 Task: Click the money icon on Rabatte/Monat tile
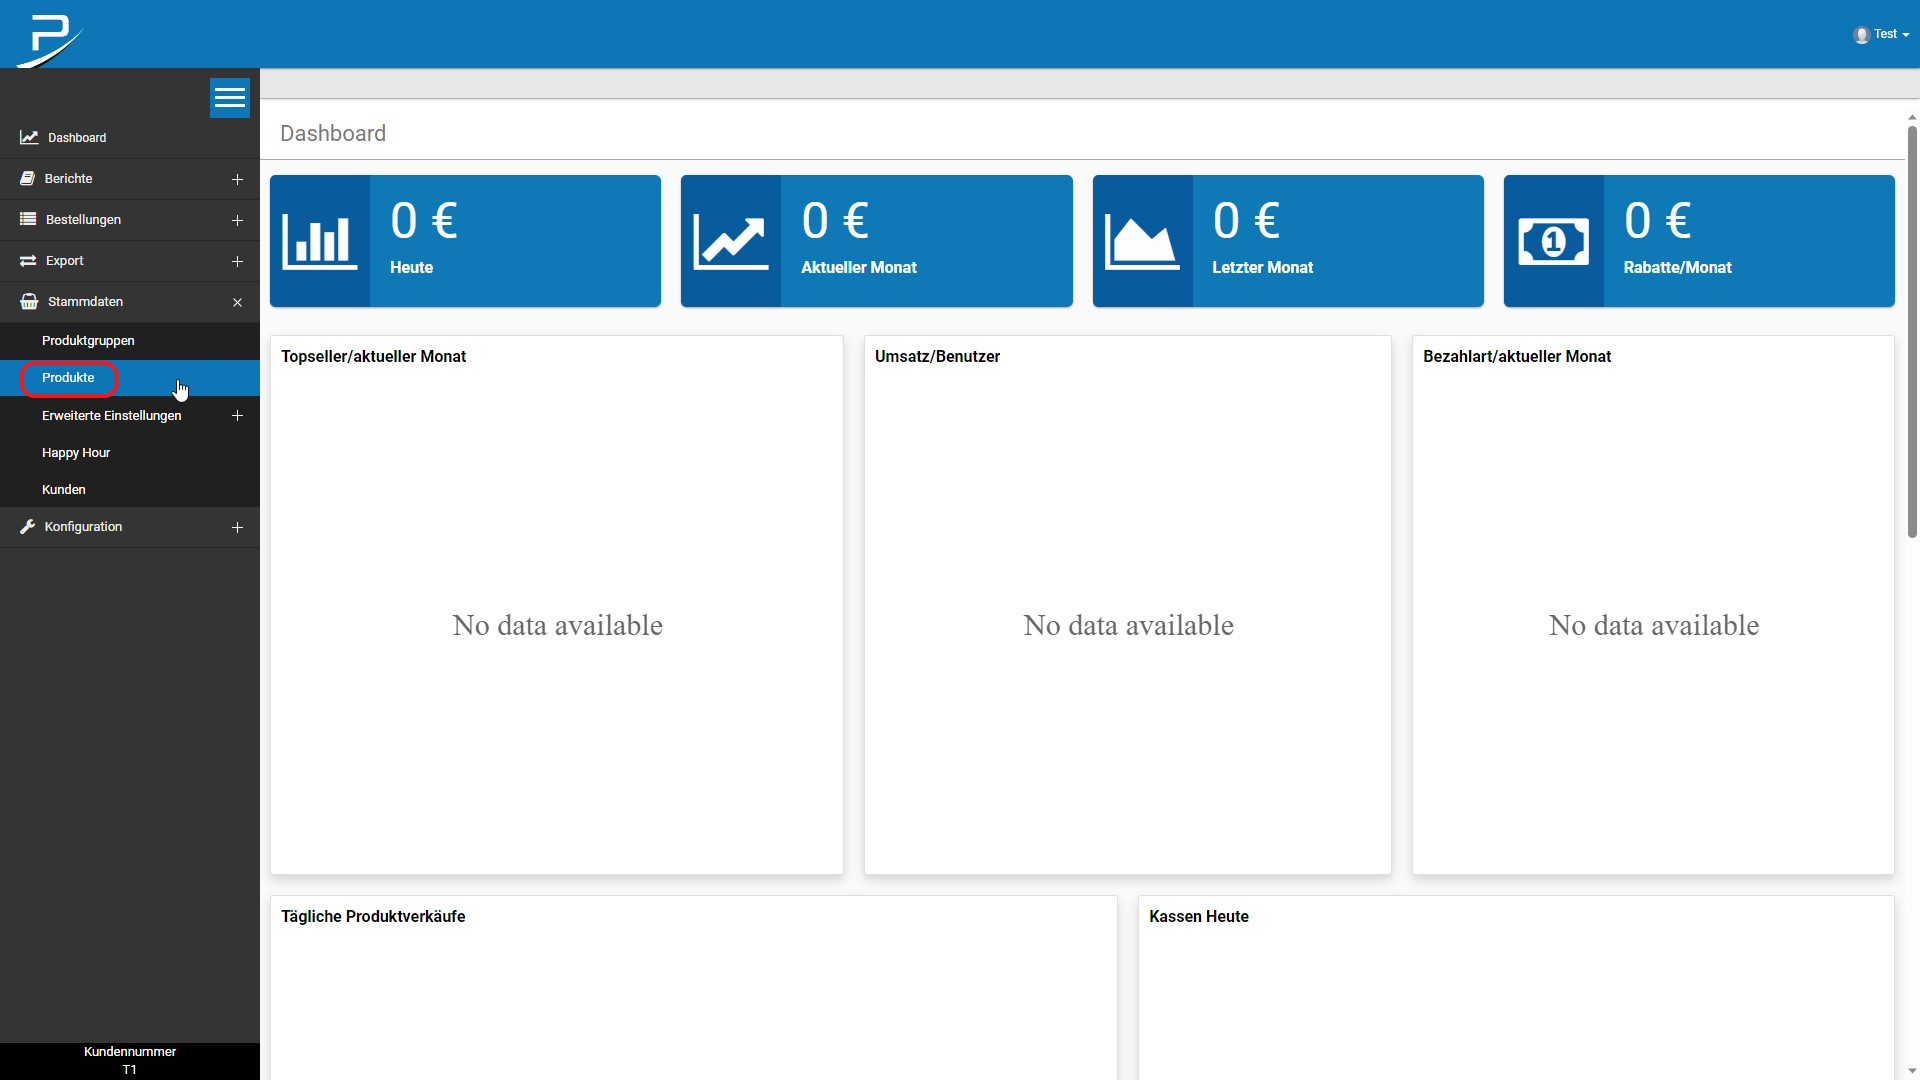1553,241
